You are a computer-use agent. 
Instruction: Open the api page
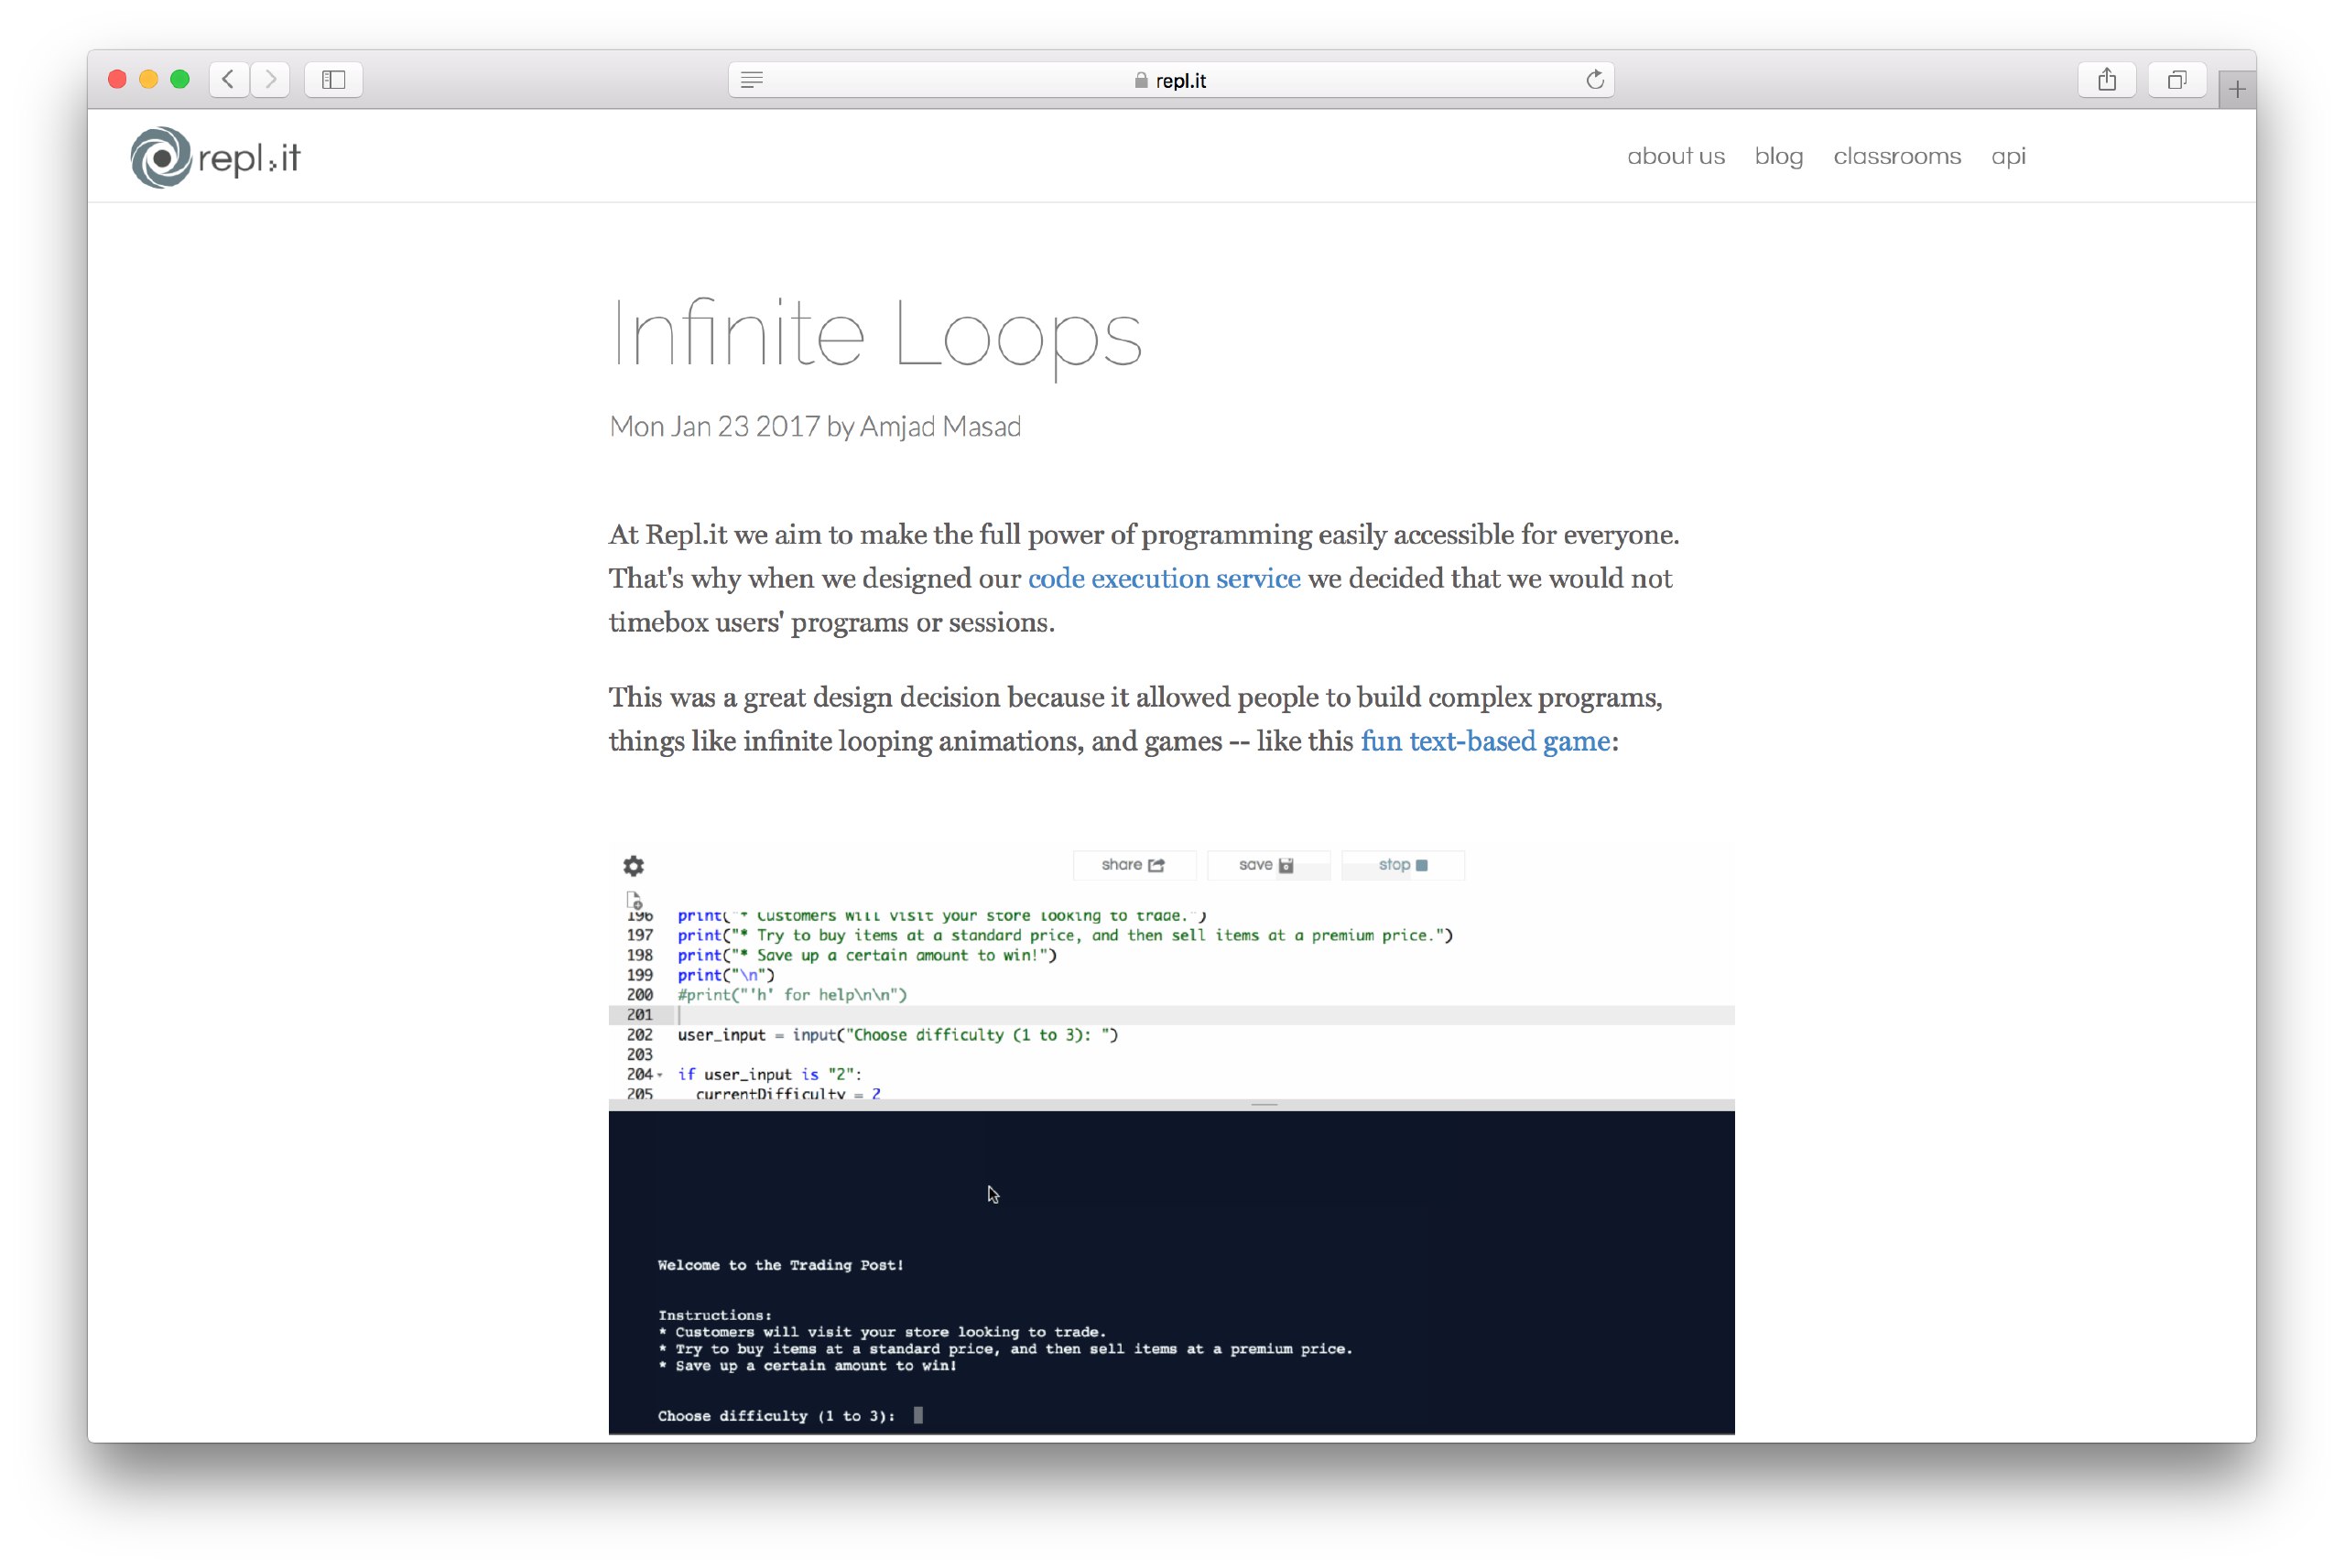(x=2008, y=157)
